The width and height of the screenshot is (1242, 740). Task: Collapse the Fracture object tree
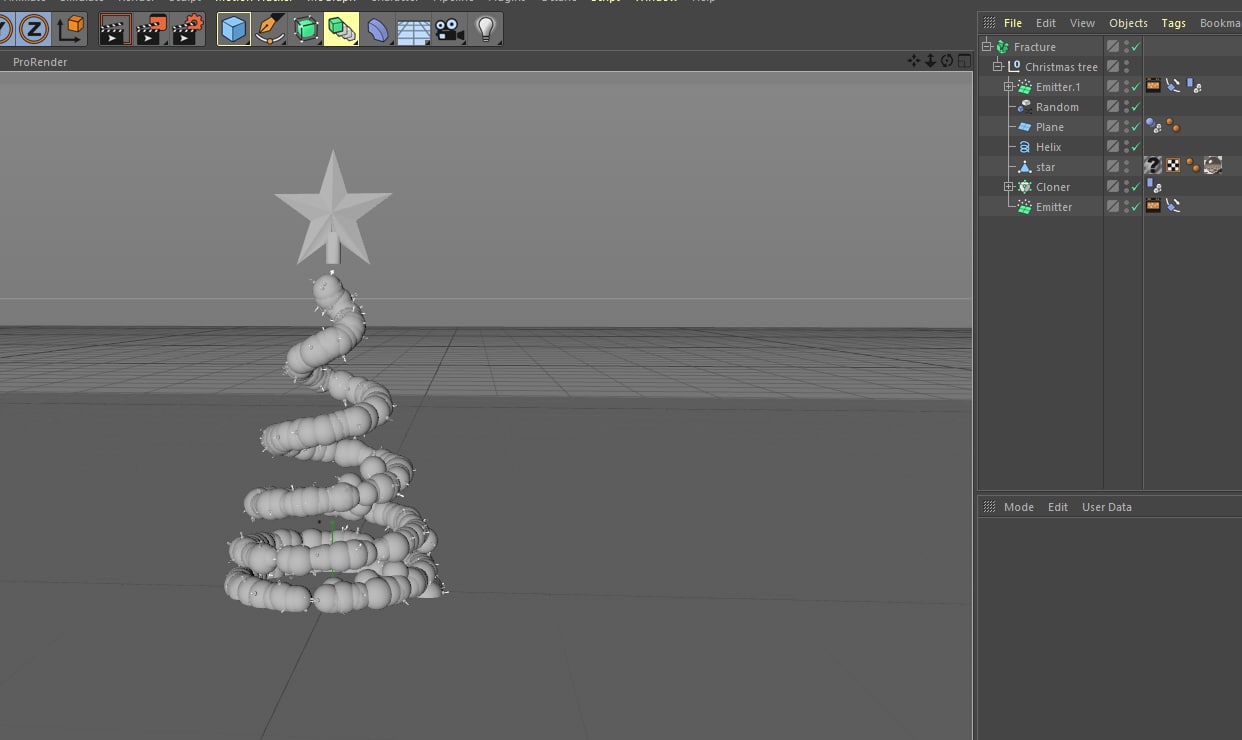pos(987,46)
